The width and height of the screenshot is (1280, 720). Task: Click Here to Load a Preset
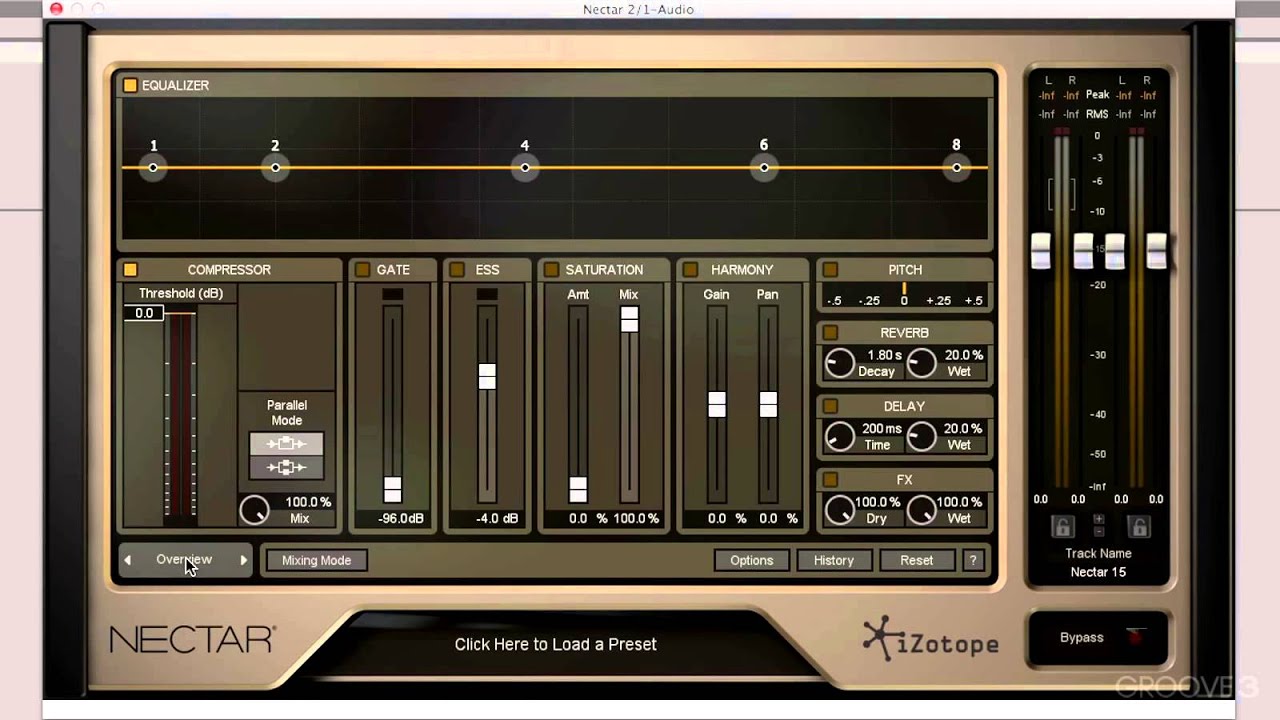(x=556, y=644)
